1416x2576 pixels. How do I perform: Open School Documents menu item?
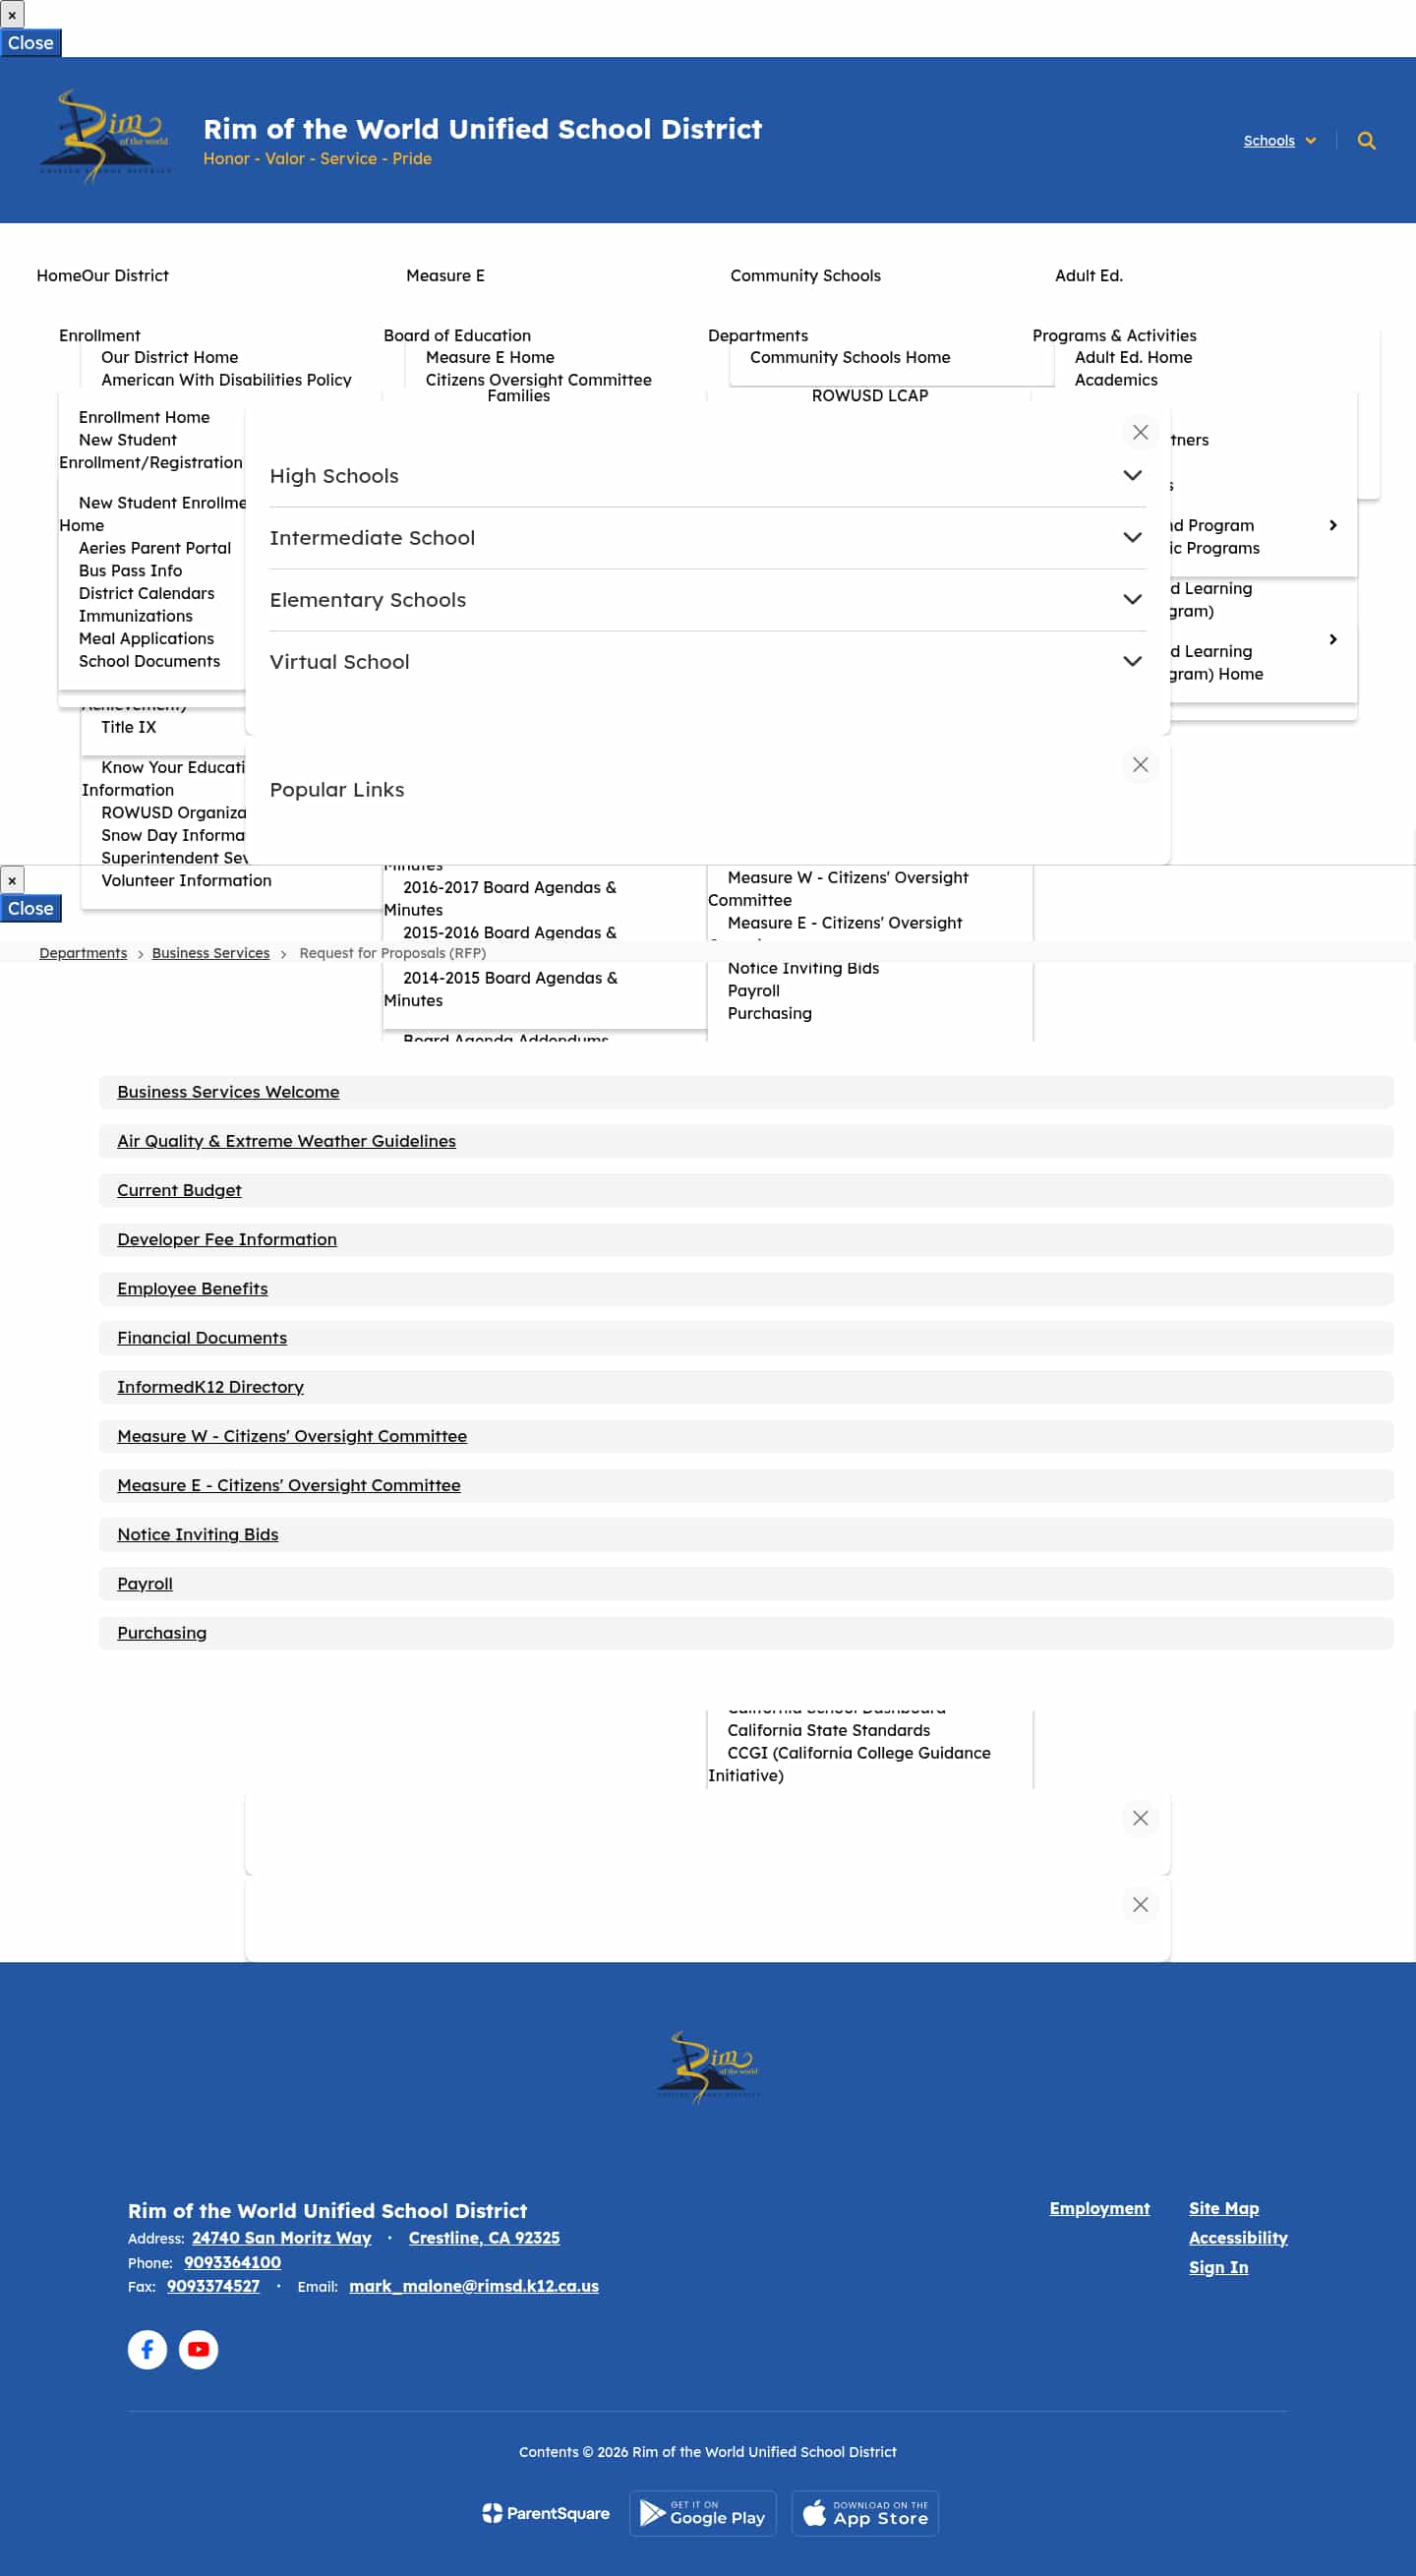[x=150, y=662]
